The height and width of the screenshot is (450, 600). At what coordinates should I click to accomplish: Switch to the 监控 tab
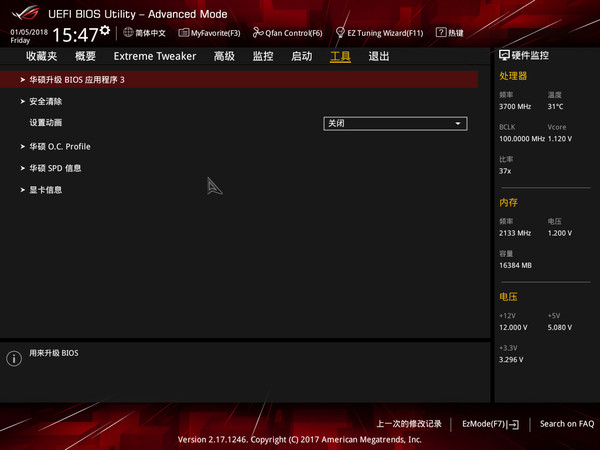(263, 56)
